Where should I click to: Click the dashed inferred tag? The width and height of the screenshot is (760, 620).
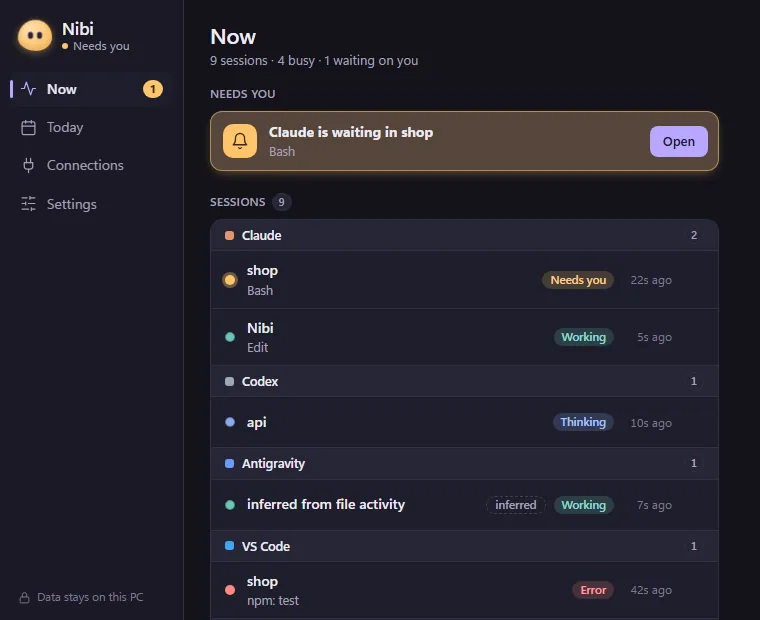[x=516, y=505]
